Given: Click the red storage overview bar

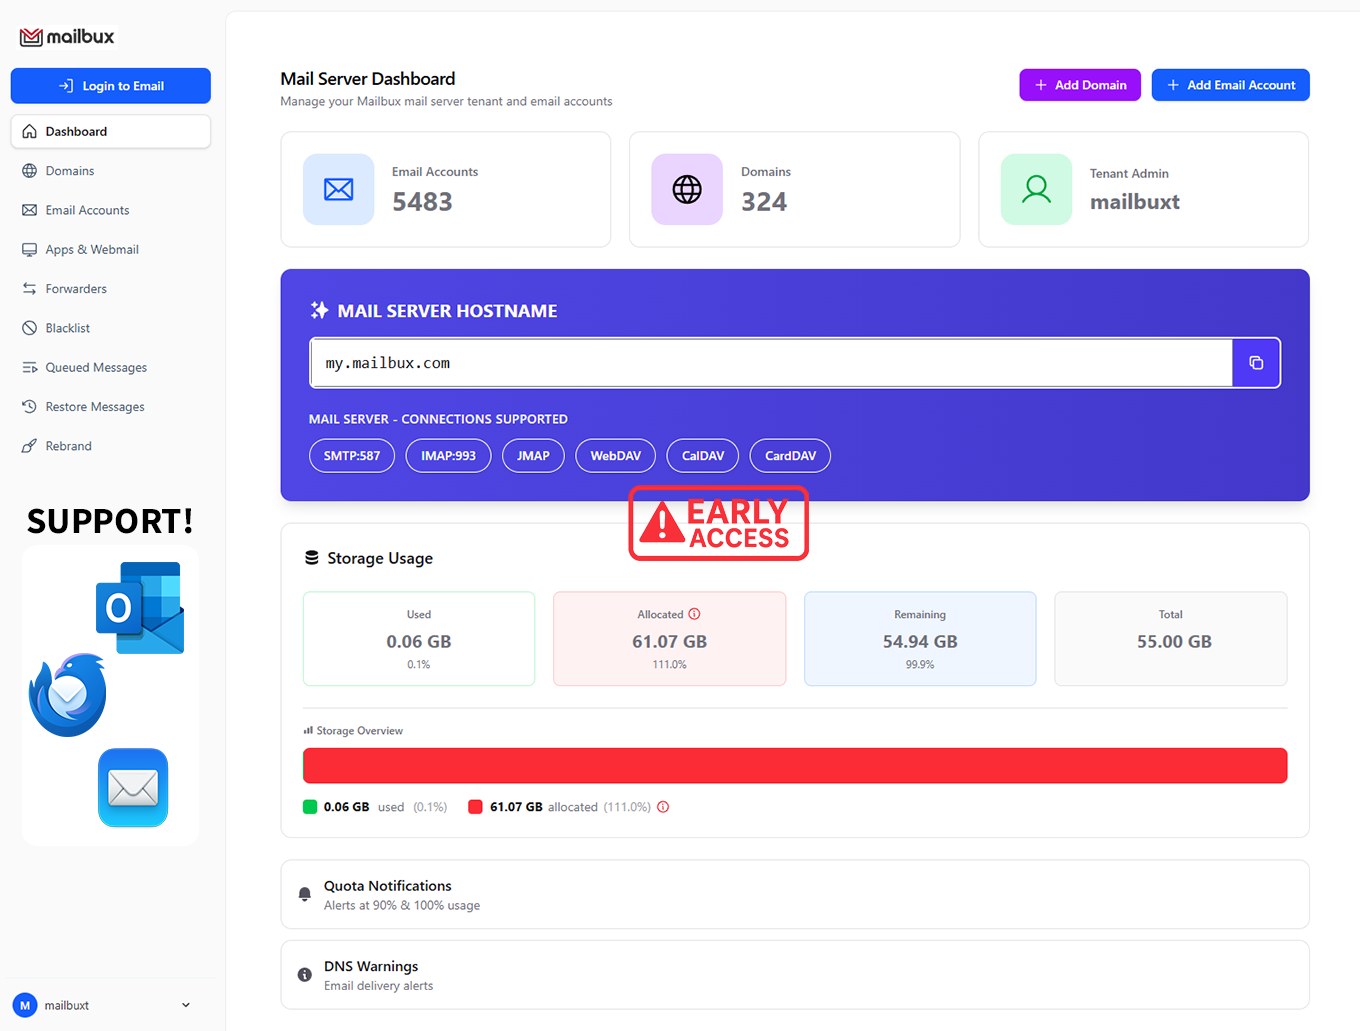Looking at the screenshot, I should [x=794, y=766].
